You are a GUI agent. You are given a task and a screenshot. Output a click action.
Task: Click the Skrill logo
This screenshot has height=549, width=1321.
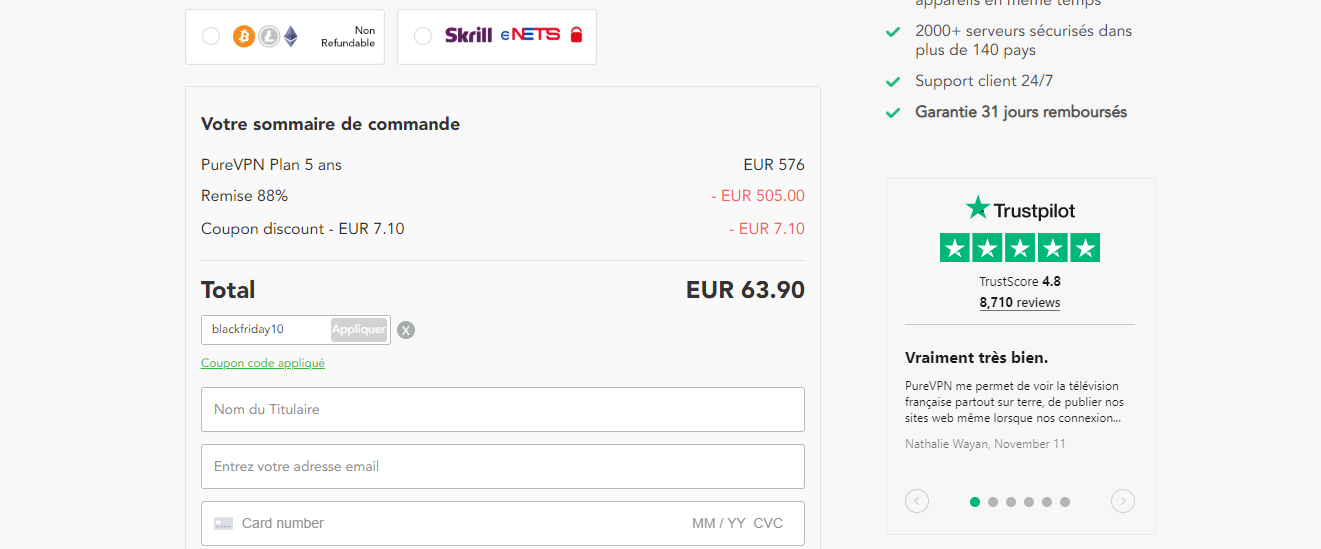(468, 36)
